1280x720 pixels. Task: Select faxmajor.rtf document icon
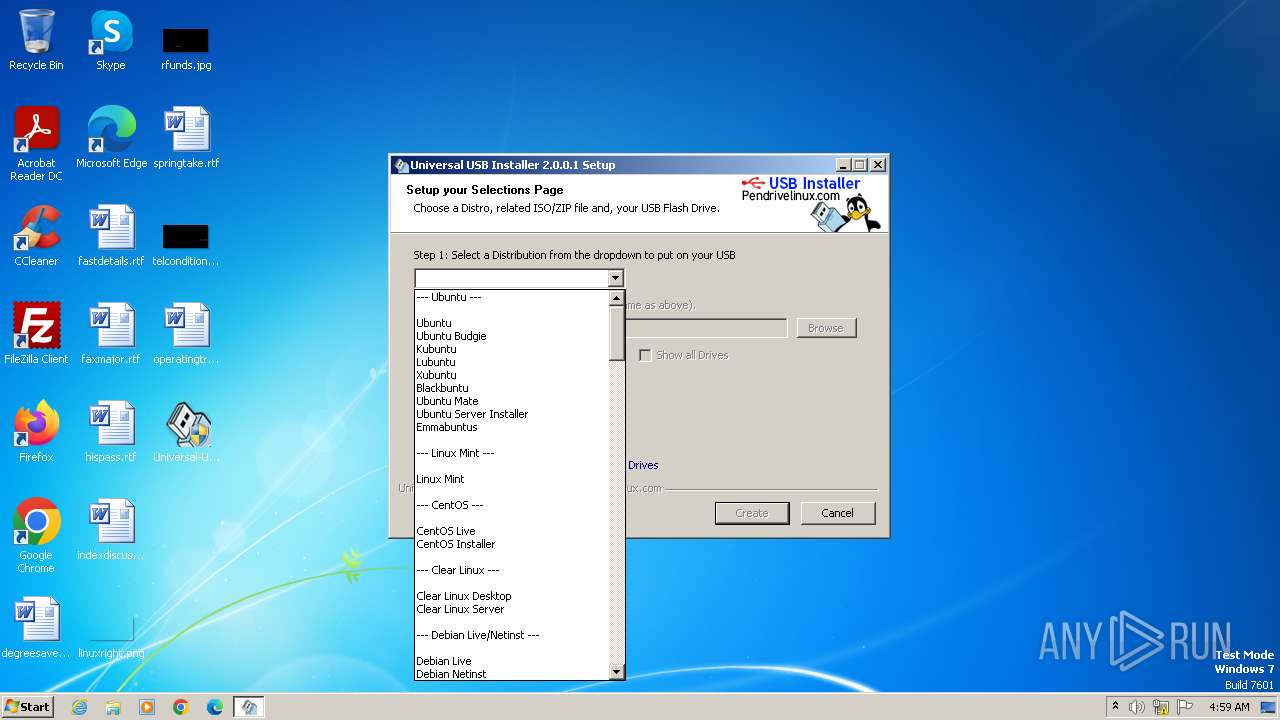pyautogui.click(x=111, y=334)
